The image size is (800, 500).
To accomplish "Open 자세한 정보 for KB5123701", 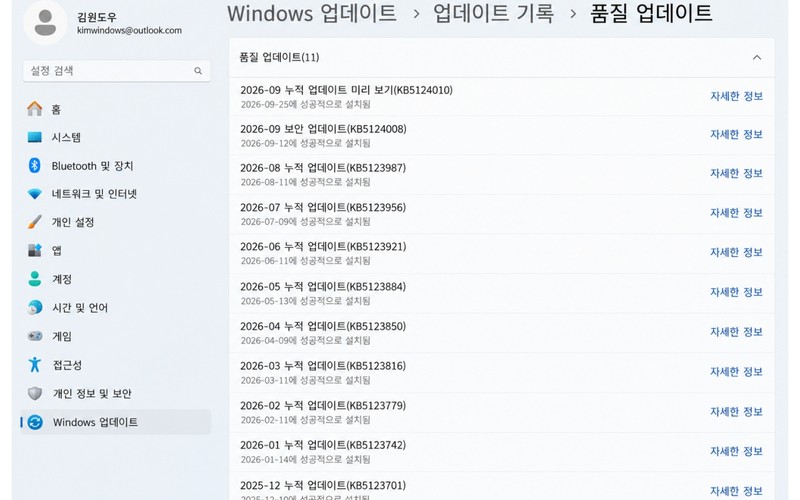I will [736, 491].
